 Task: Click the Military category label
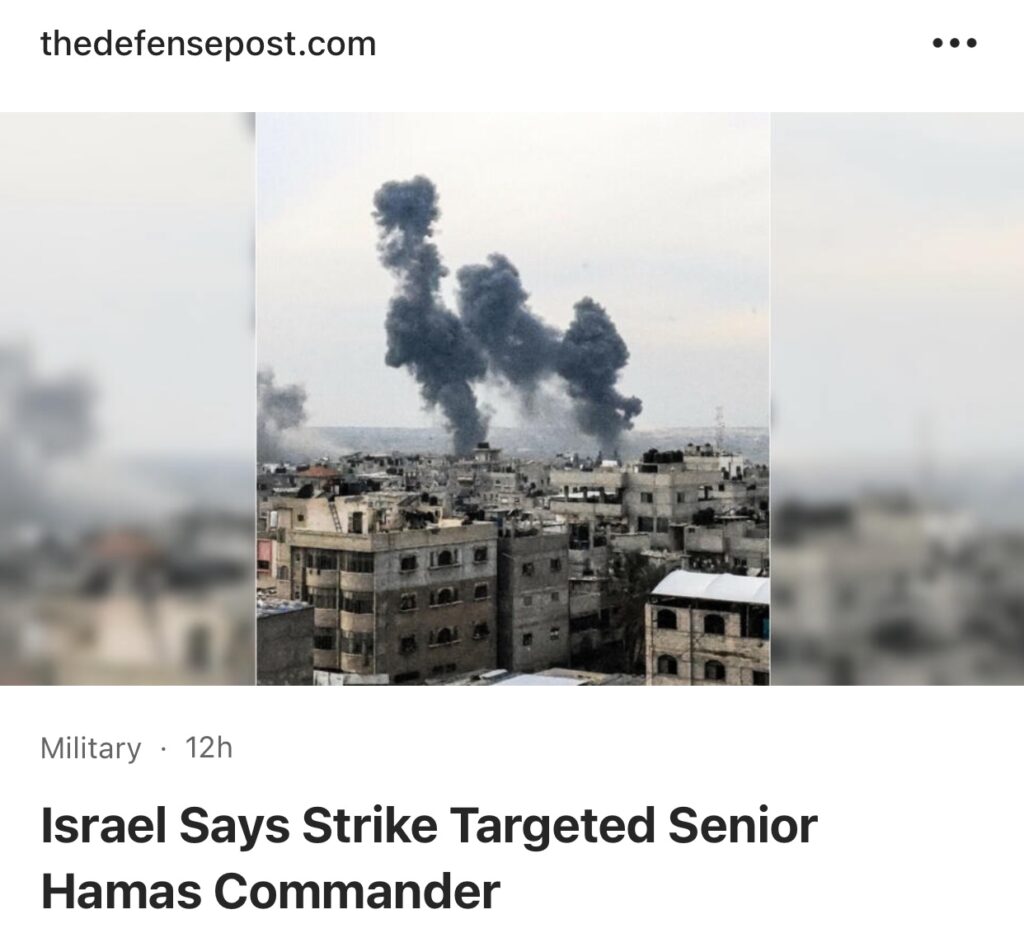pos(90,748)
